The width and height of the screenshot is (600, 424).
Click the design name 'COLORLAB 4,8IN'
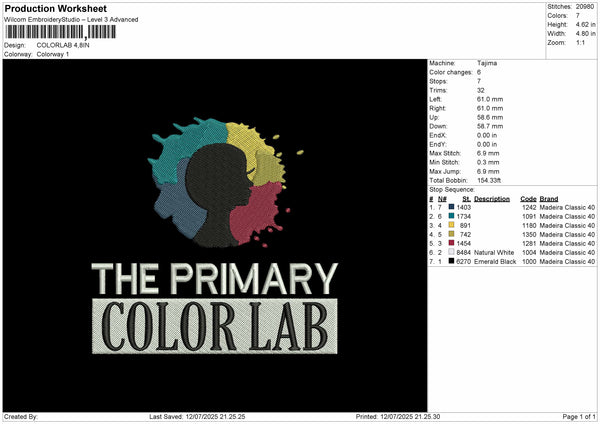click(63, 45)
